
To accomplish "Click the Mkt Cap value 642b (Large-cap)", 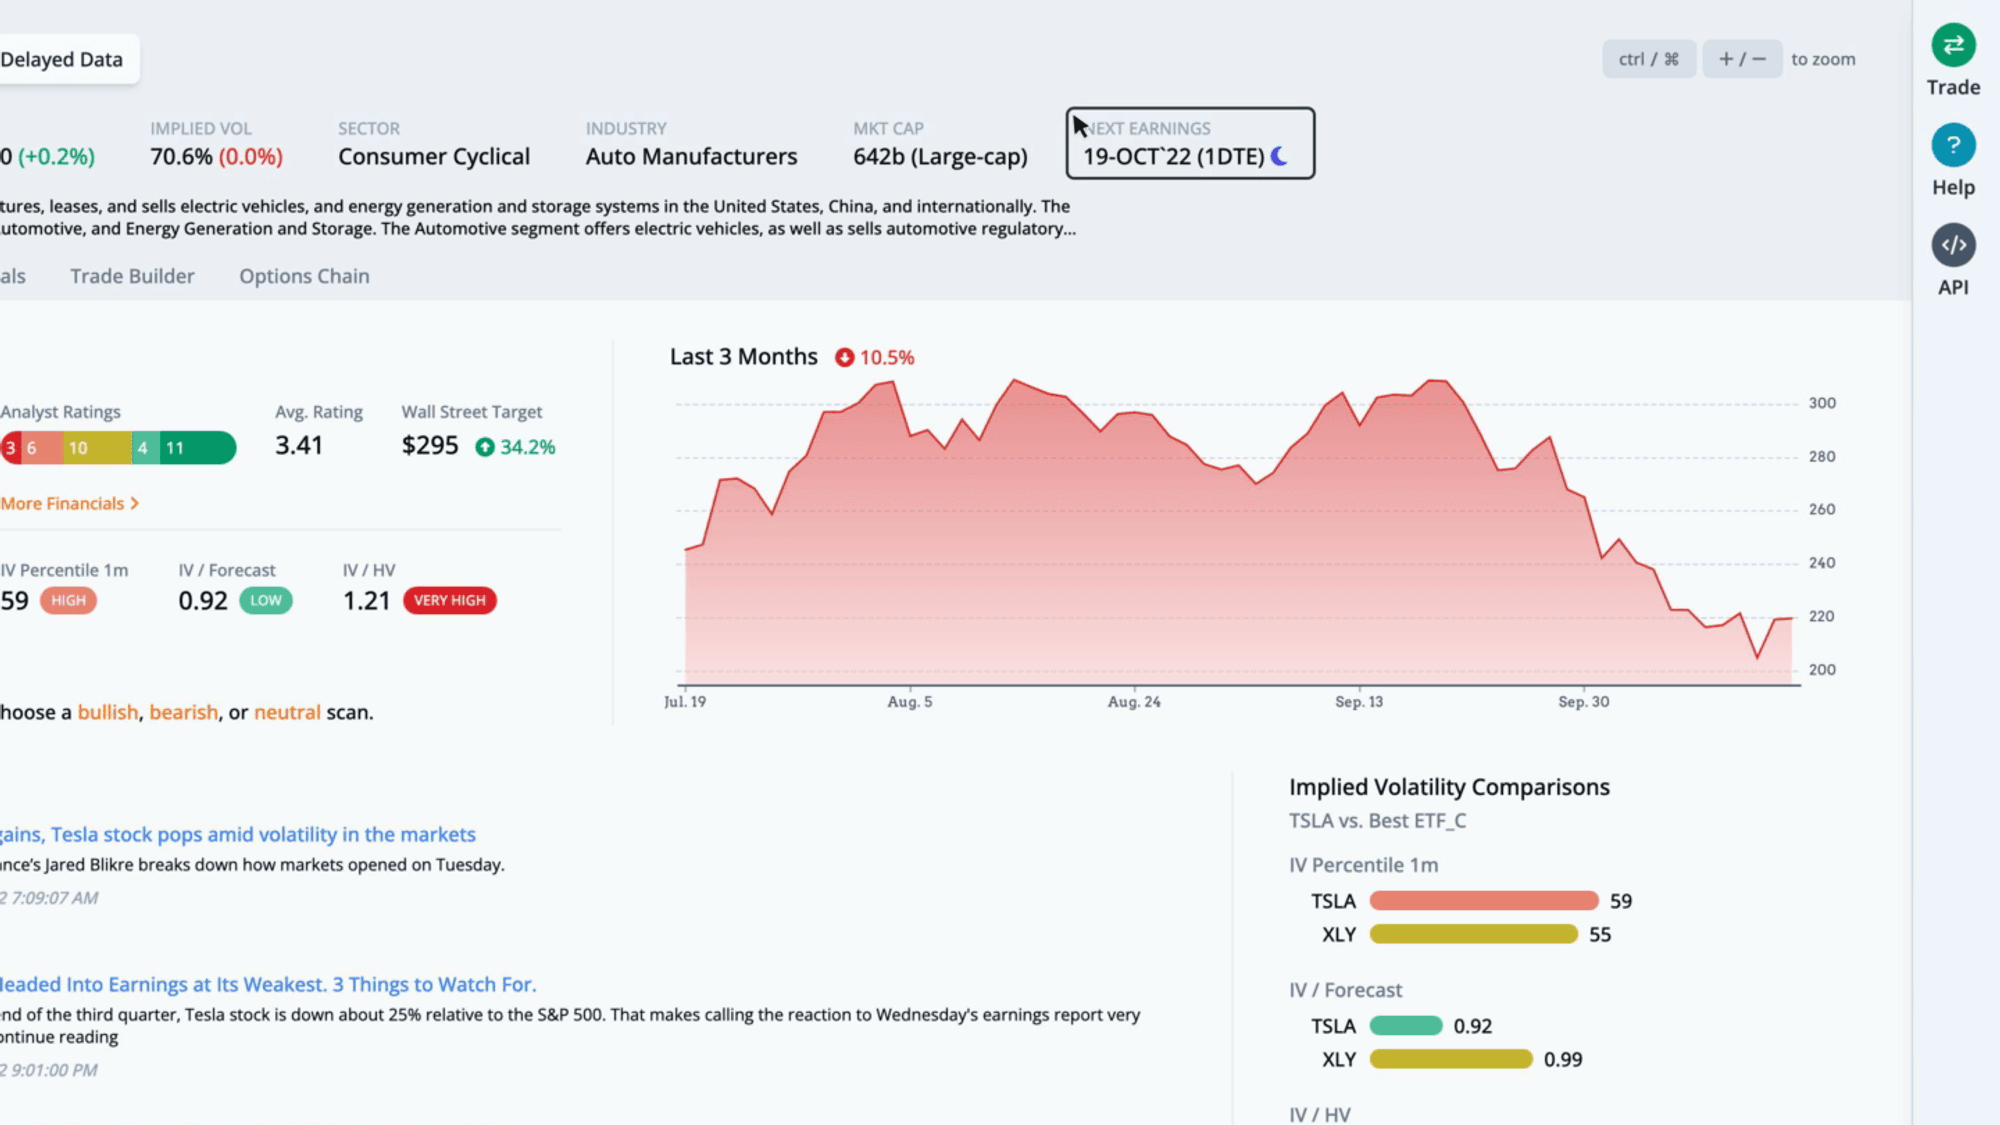I will tap(940, 157).
